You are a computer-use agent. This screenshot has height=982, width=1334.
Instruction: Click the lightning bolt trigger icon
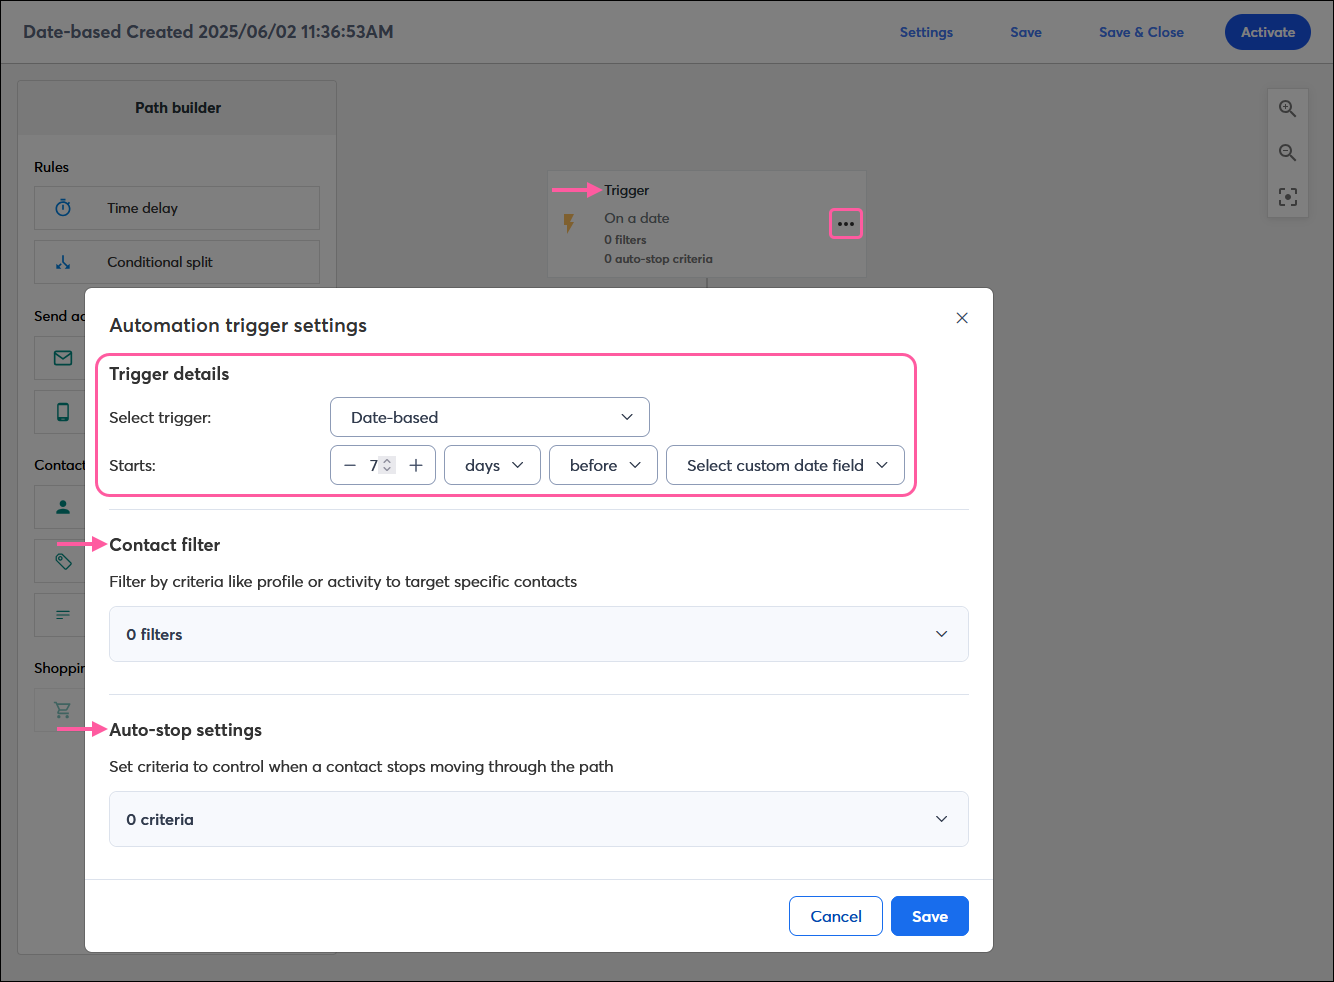(x=569, y=223)
